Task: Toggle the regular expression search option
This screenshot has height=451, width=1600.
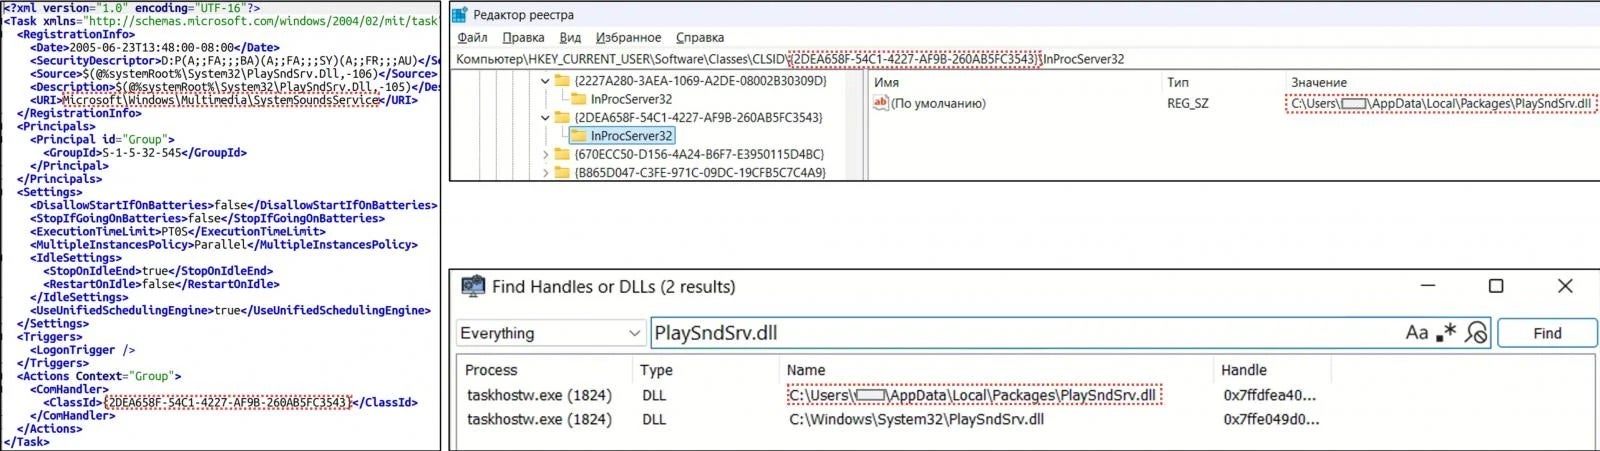Action: click(x=1446, y=333)
